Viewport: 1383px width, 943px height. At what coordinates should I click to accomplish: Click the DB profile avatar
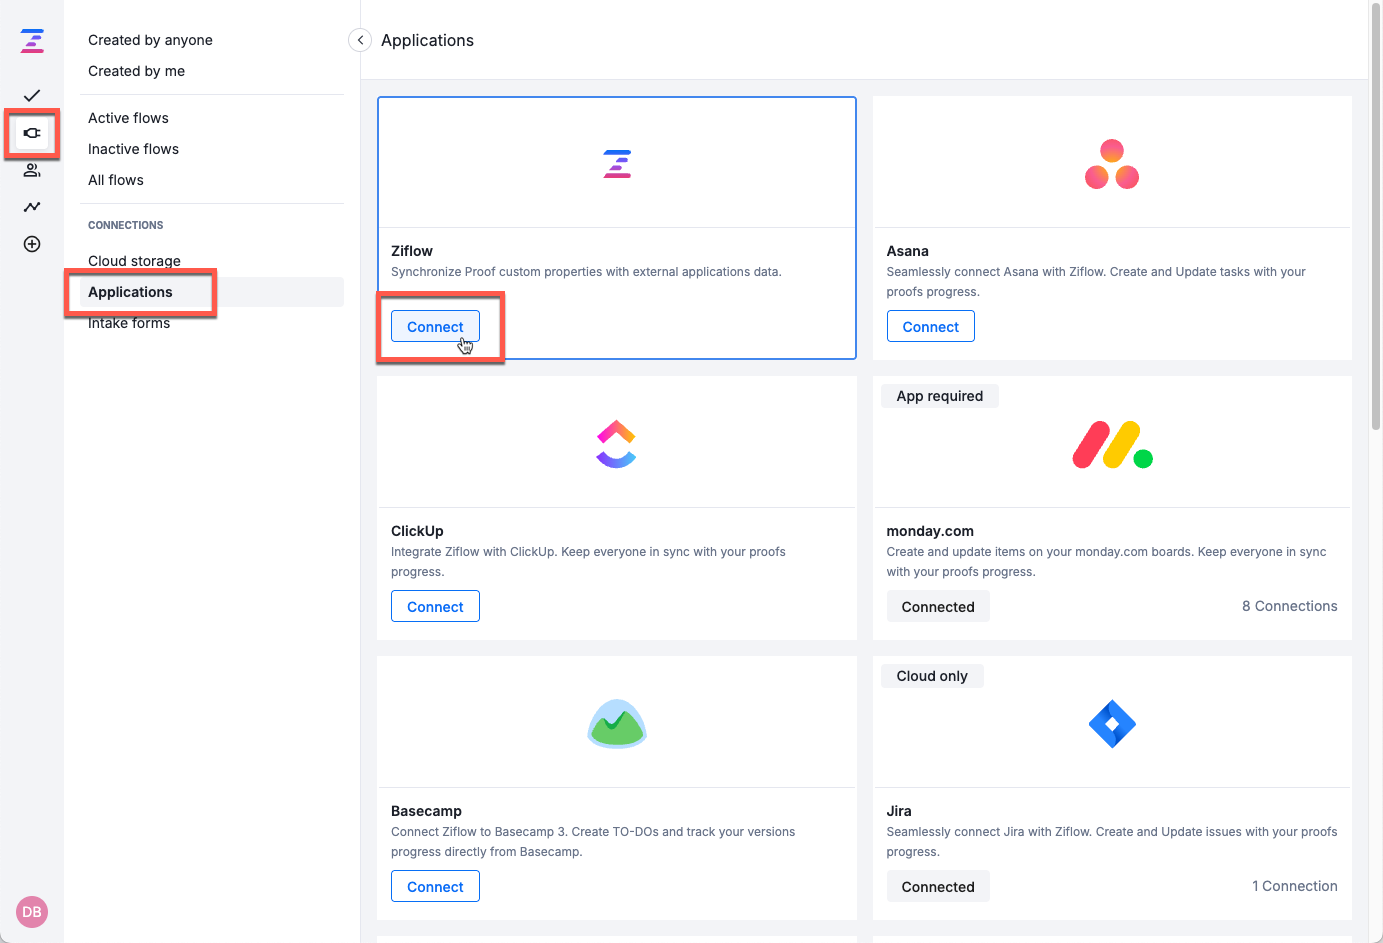click(x=31, y=912)
